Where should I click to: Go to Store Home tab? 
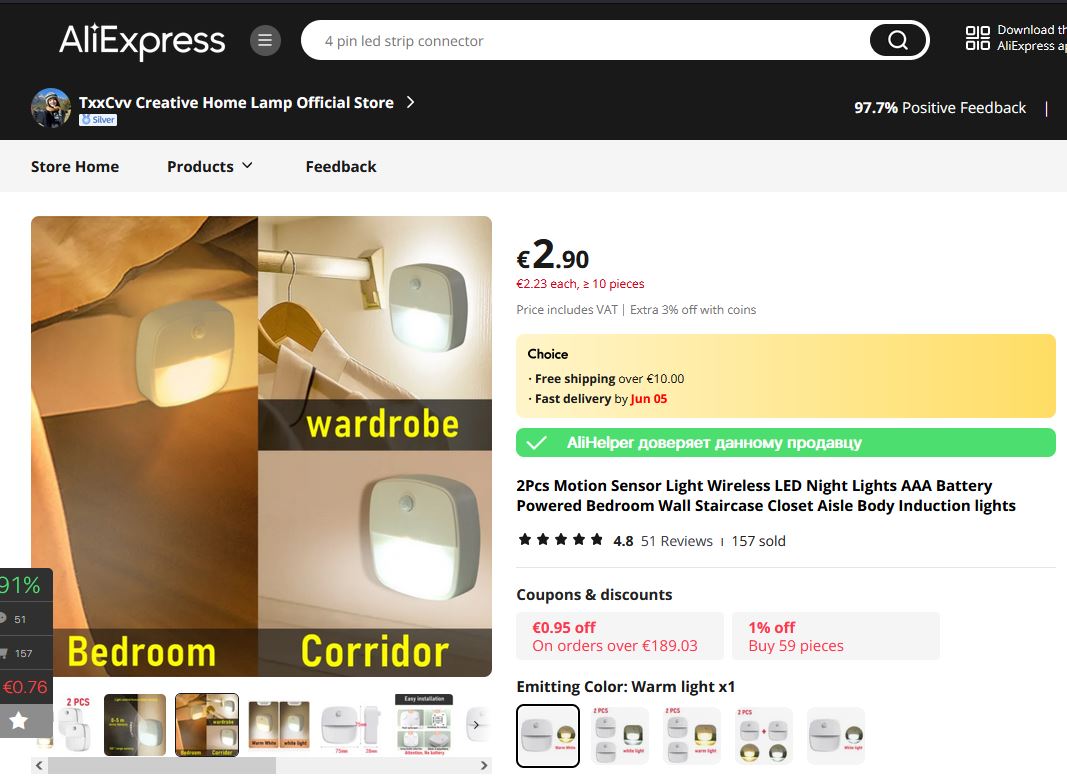[75, 166]
